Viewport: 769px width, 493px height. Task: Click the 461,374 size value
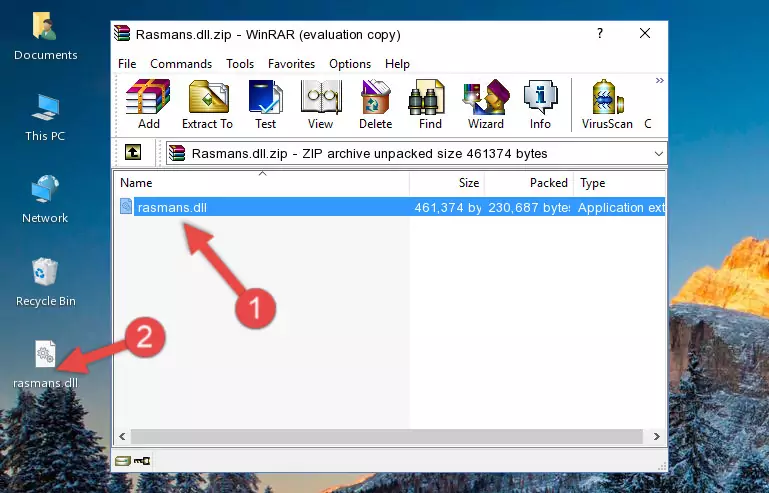click(x=448, y=208)
